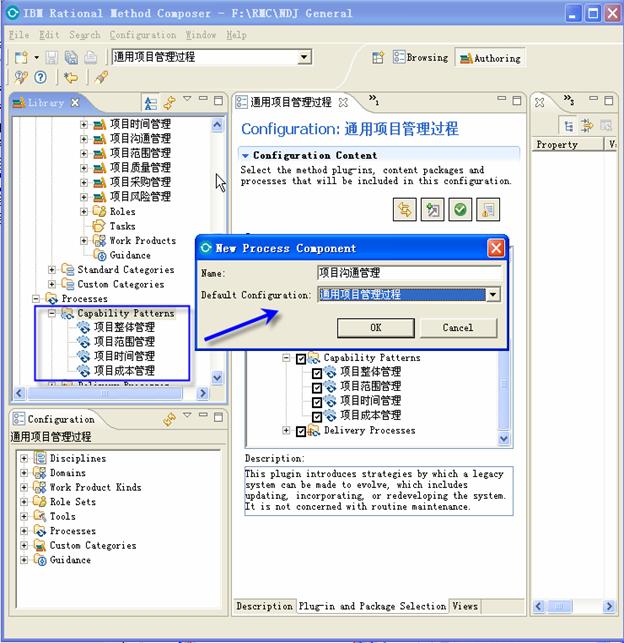Uncheck the Capability Patterns checkbox

[x=301, y=359]
